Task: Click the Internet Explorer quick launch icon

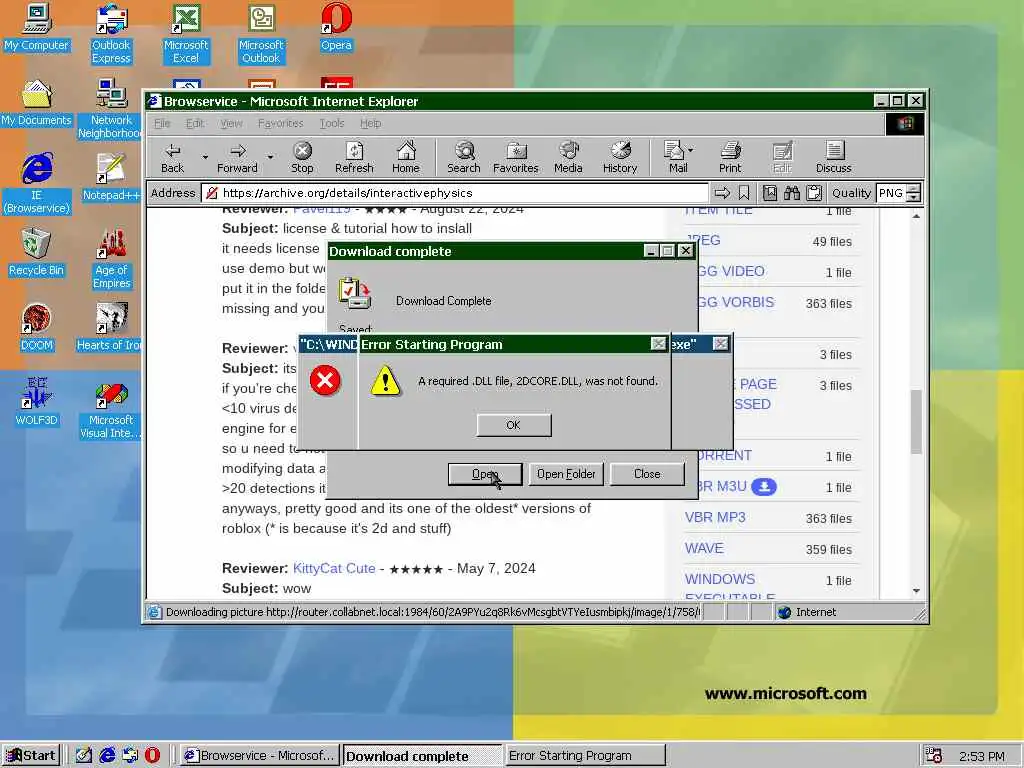Action: pos(107,756)
